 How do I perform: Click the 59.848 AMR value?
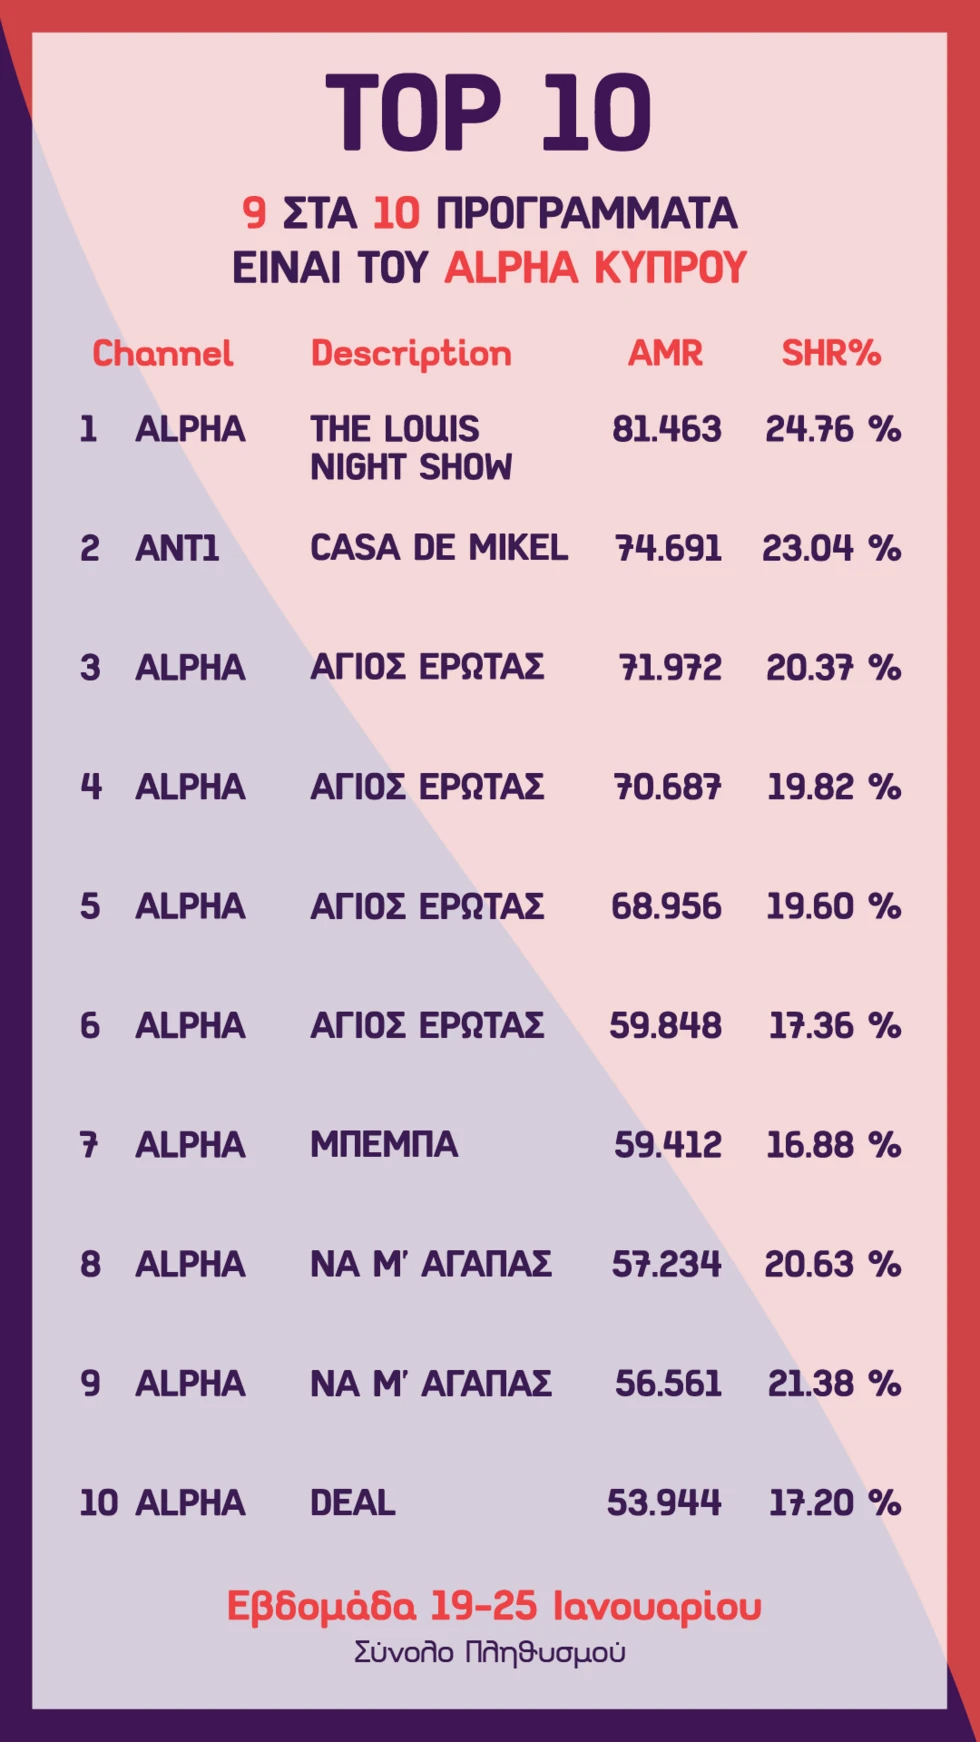click(x=665, y=1026)
